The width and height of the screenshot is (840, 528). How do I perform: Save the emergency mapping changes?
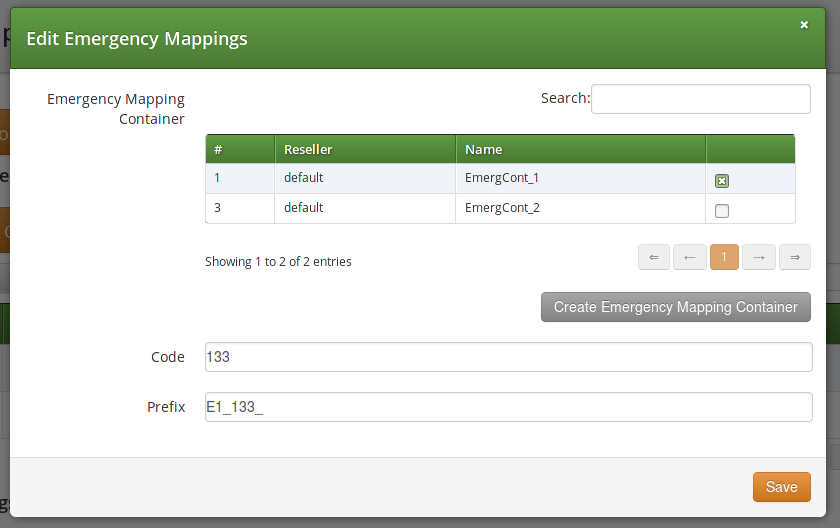(x=781, y=487)
